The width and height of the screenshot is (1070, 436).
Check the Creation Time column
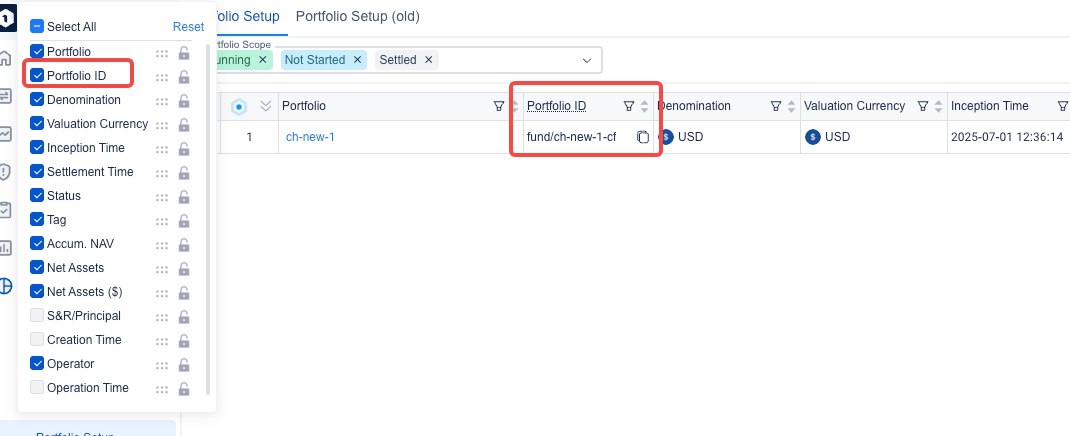37,340
